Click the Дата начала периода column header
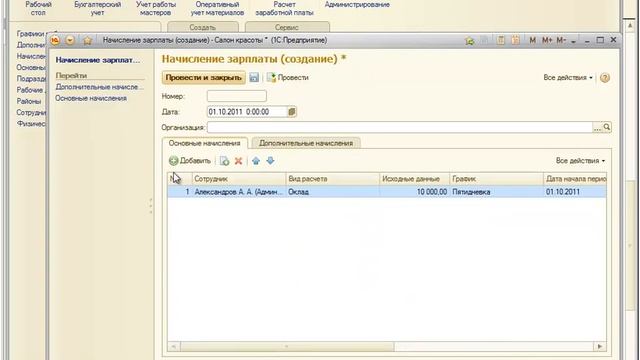Screen dimensions: 640x360 tap(575, 179)
